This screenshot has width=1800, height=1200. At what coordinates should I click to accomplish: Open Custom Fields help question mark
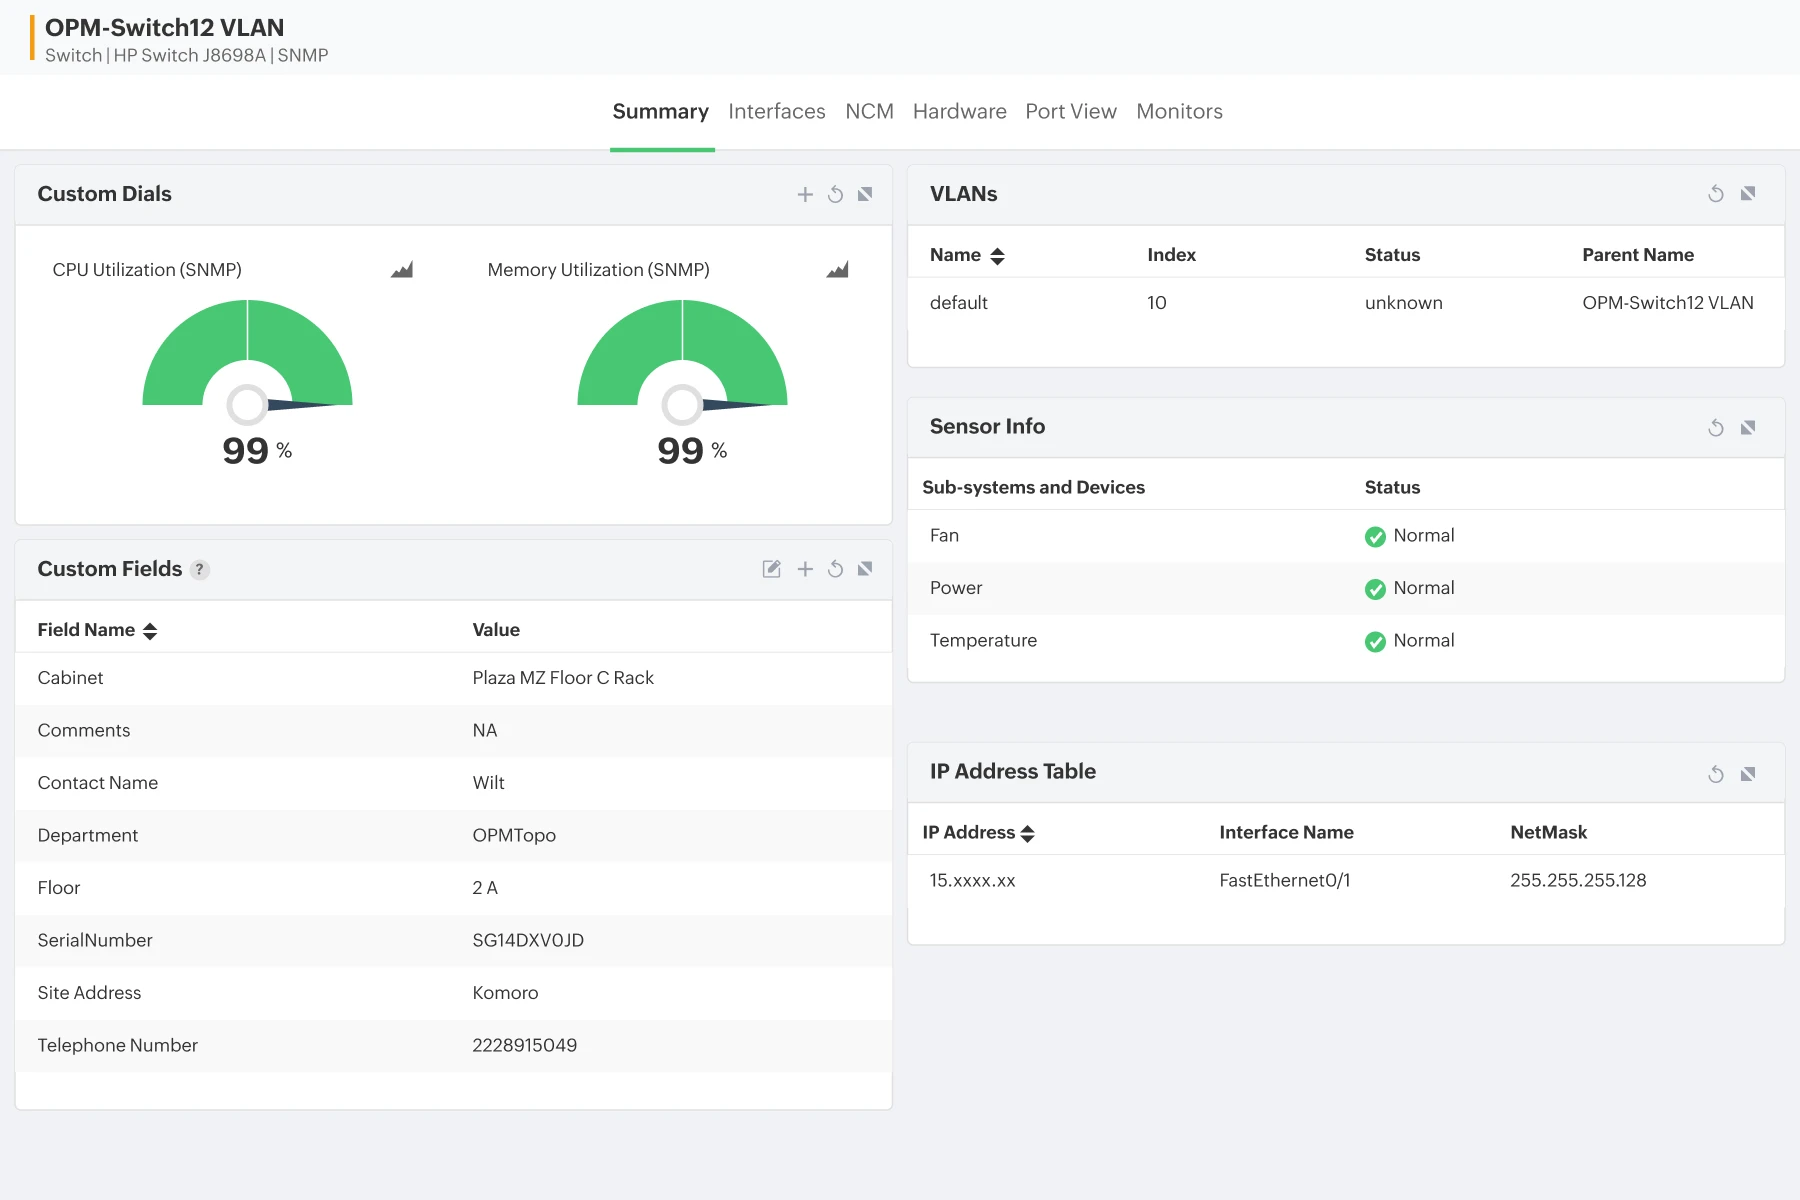200,570
